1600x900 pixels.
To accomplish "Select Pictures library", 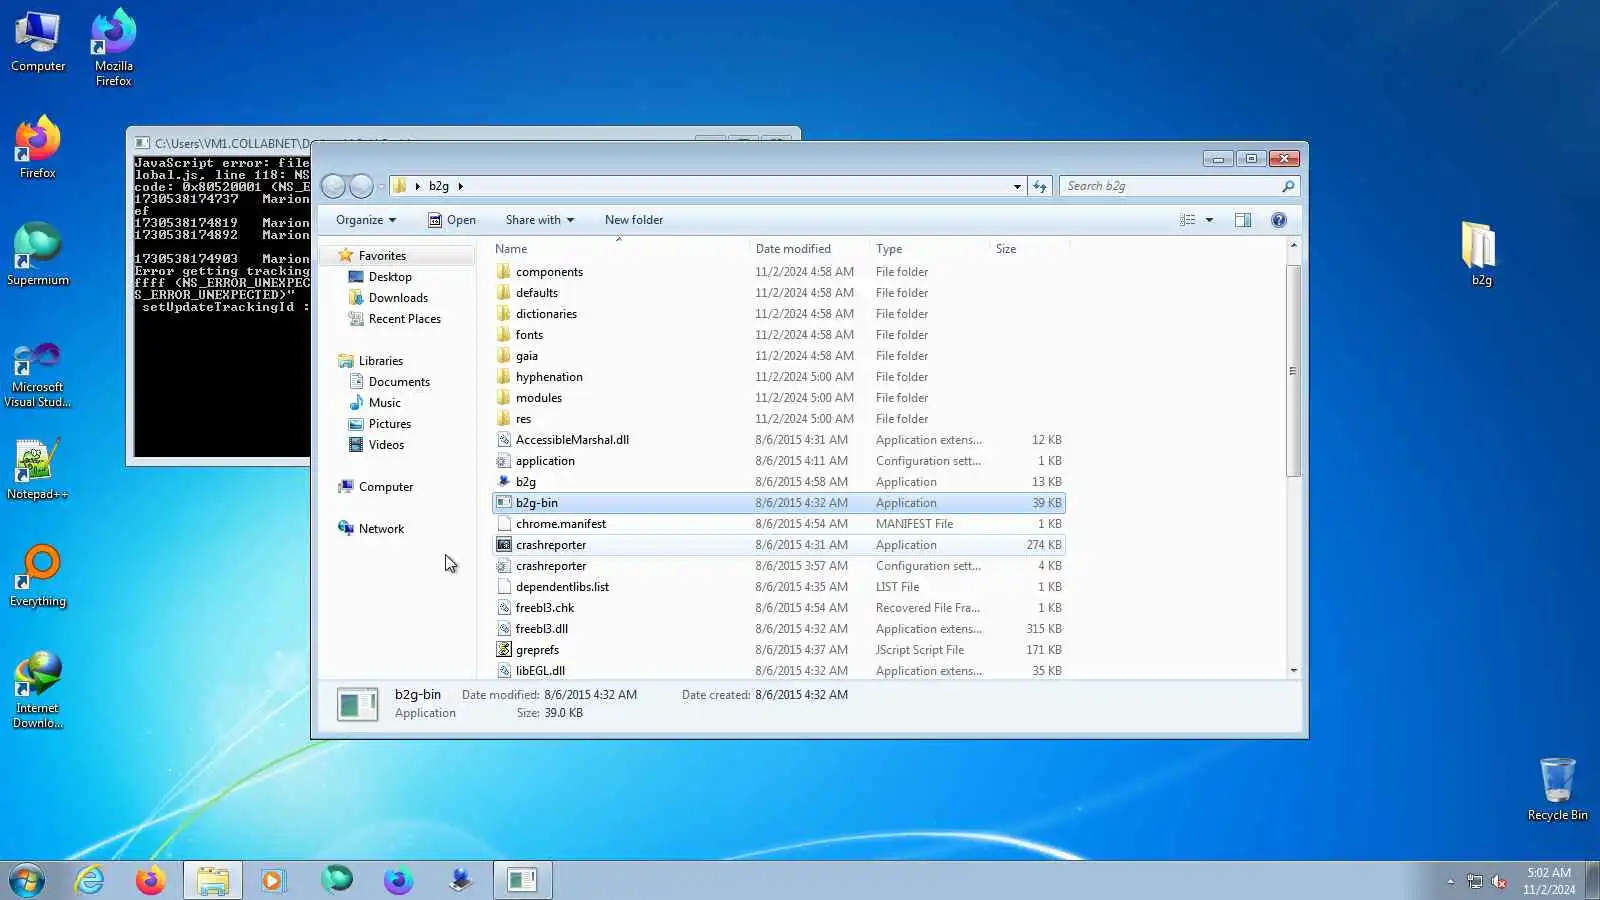I will (389, 424).
